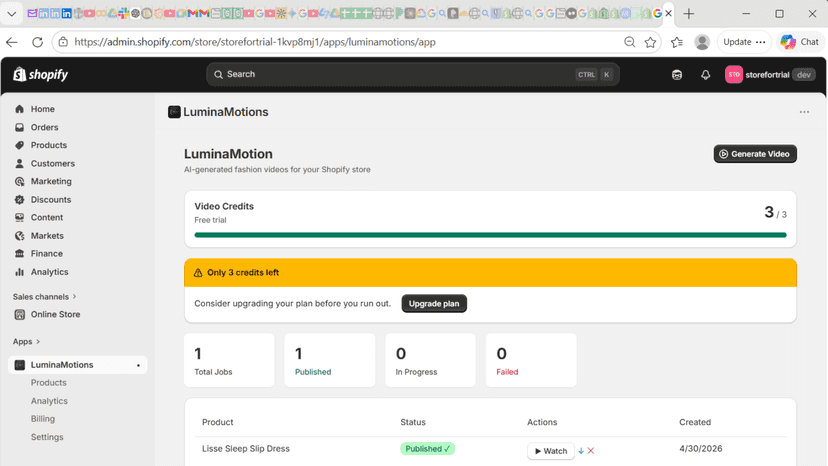Click the Markets globe icon
Image resolution: width=828 pixels, height=466 pixels.
tap(20, 236)
